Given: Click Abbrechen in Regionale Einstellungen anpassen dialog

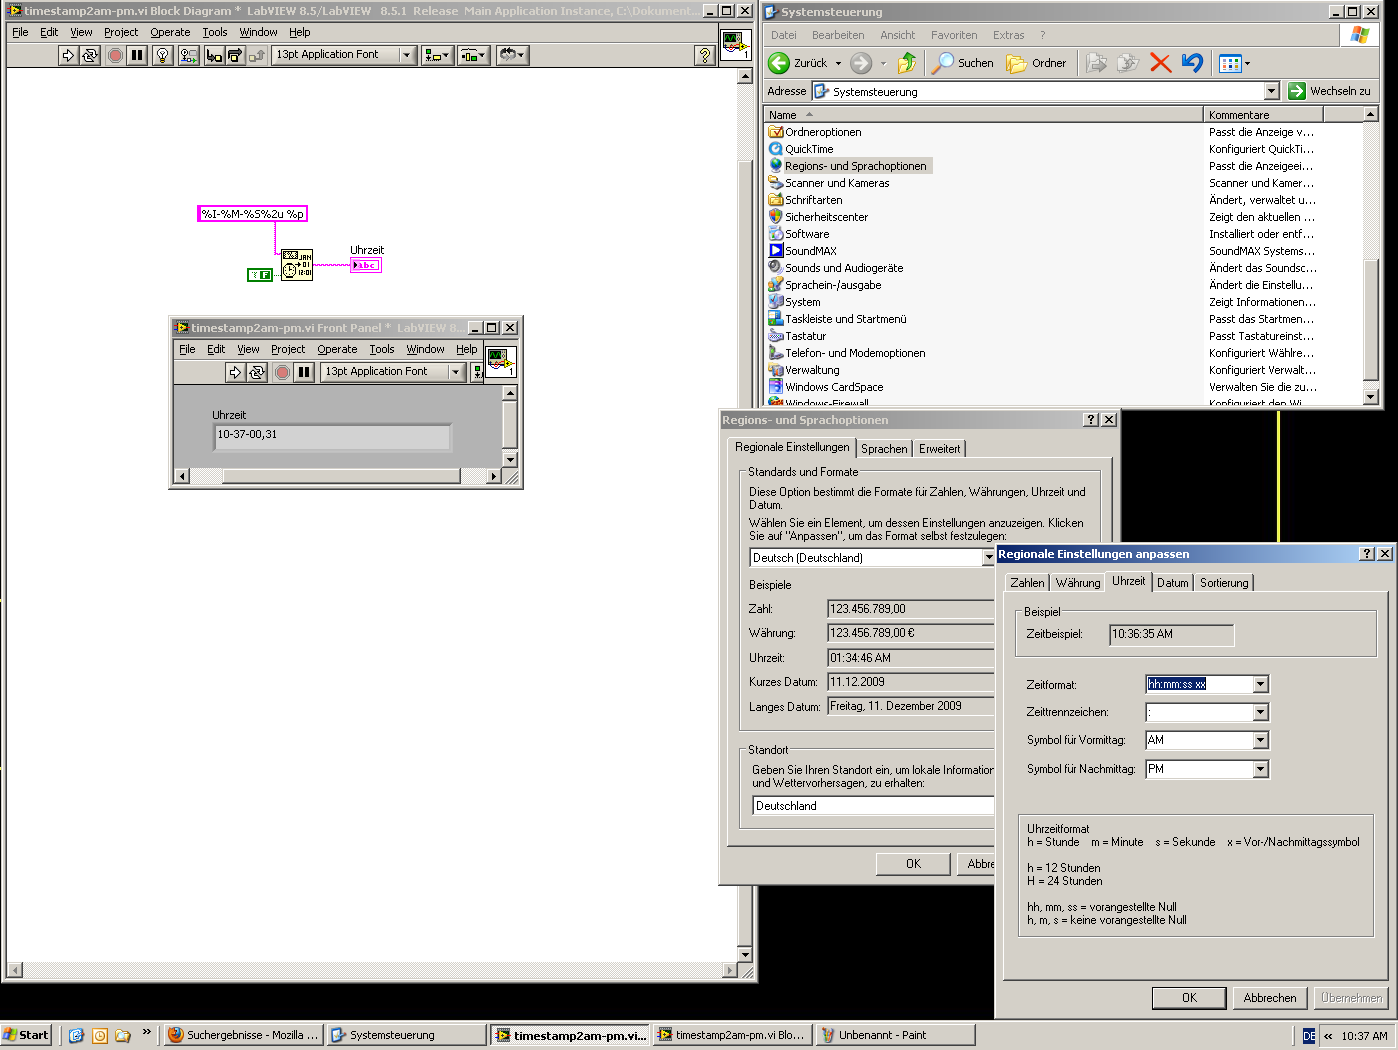Looking at the screenshot, I should (x=1269, y=998).
